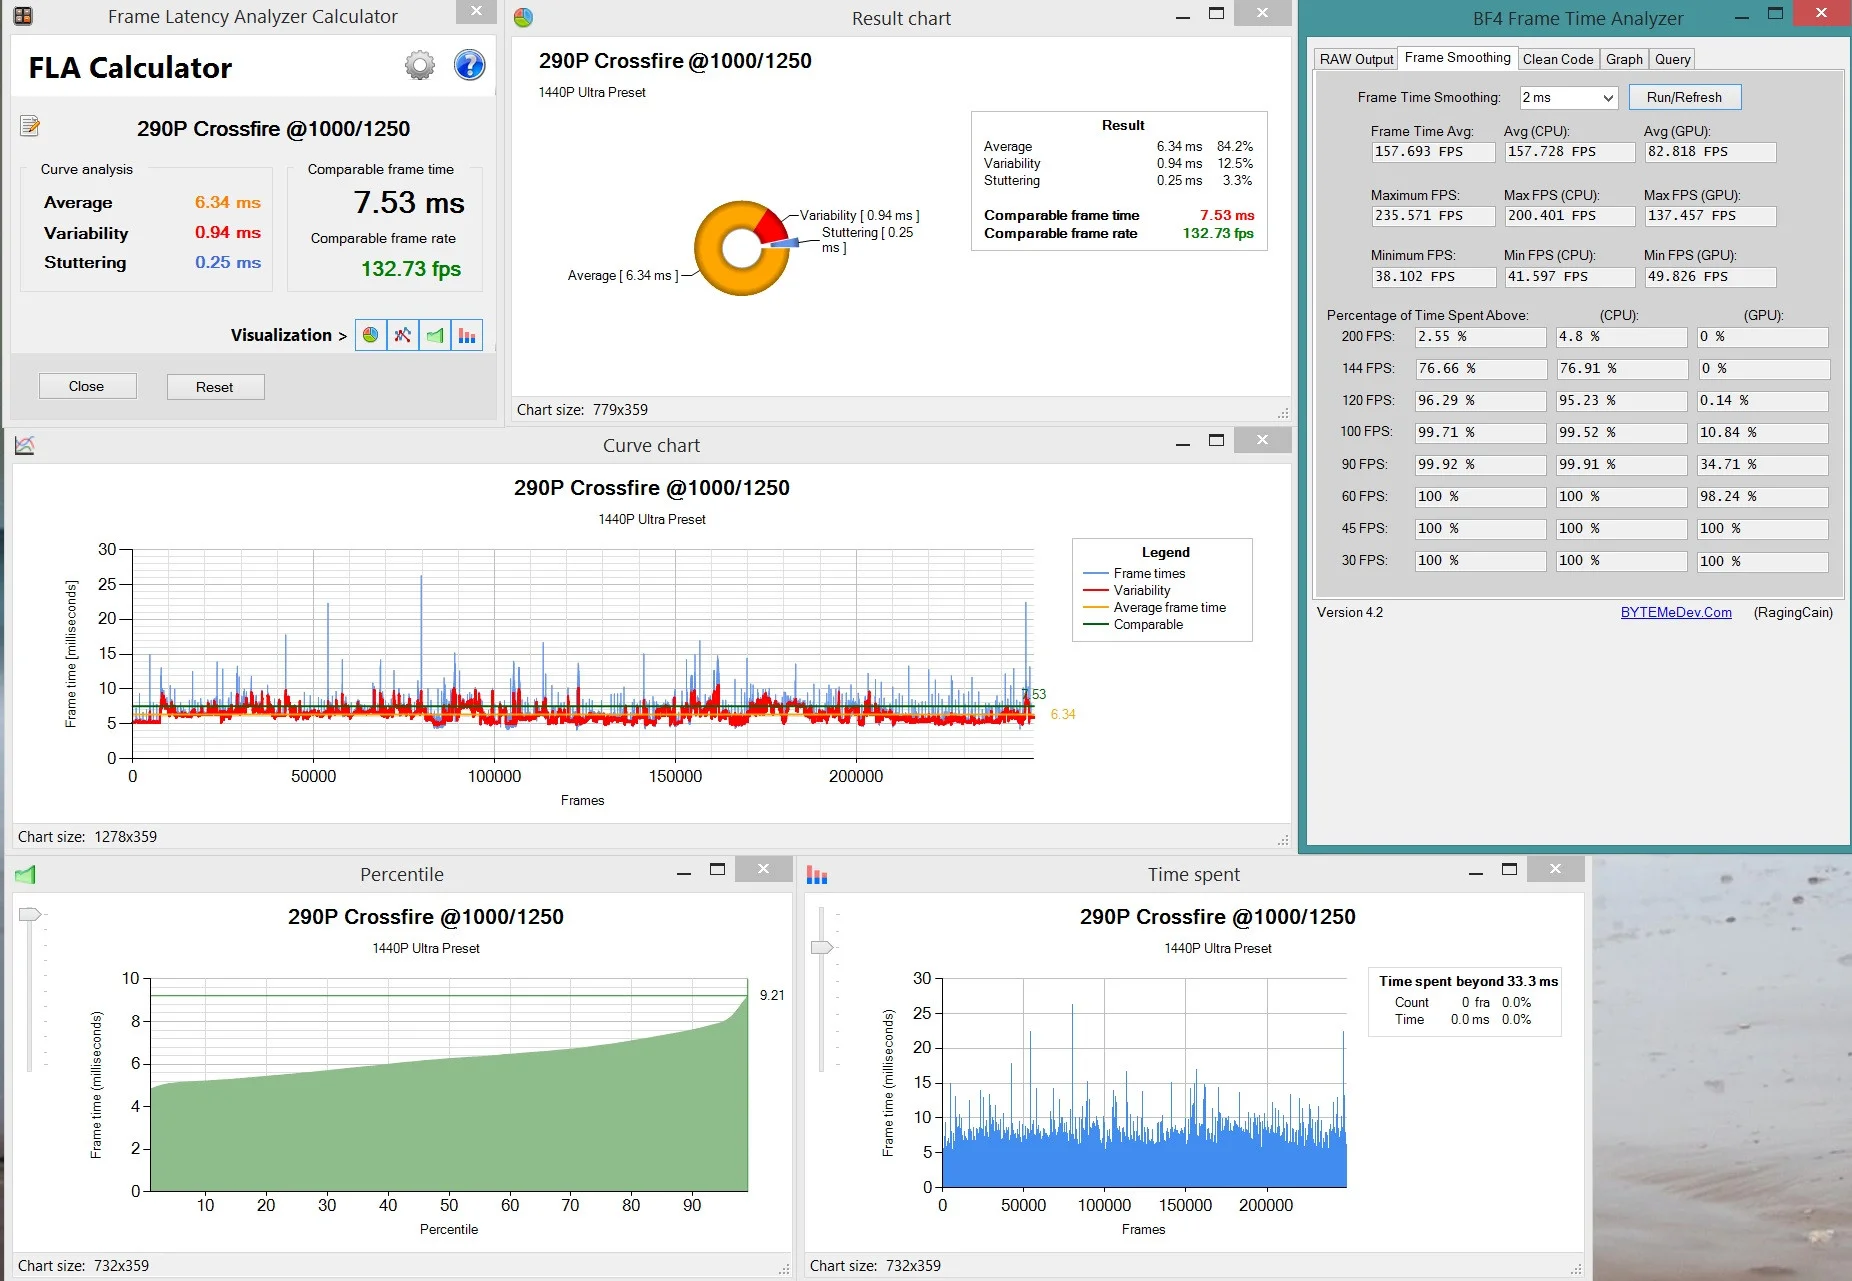
Task: Open the BYTEMeDev.Com link
Action: (1676, 612)
